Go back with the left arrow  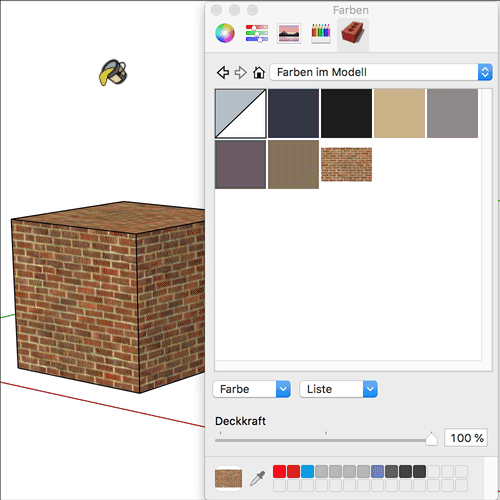coord(223,72)
